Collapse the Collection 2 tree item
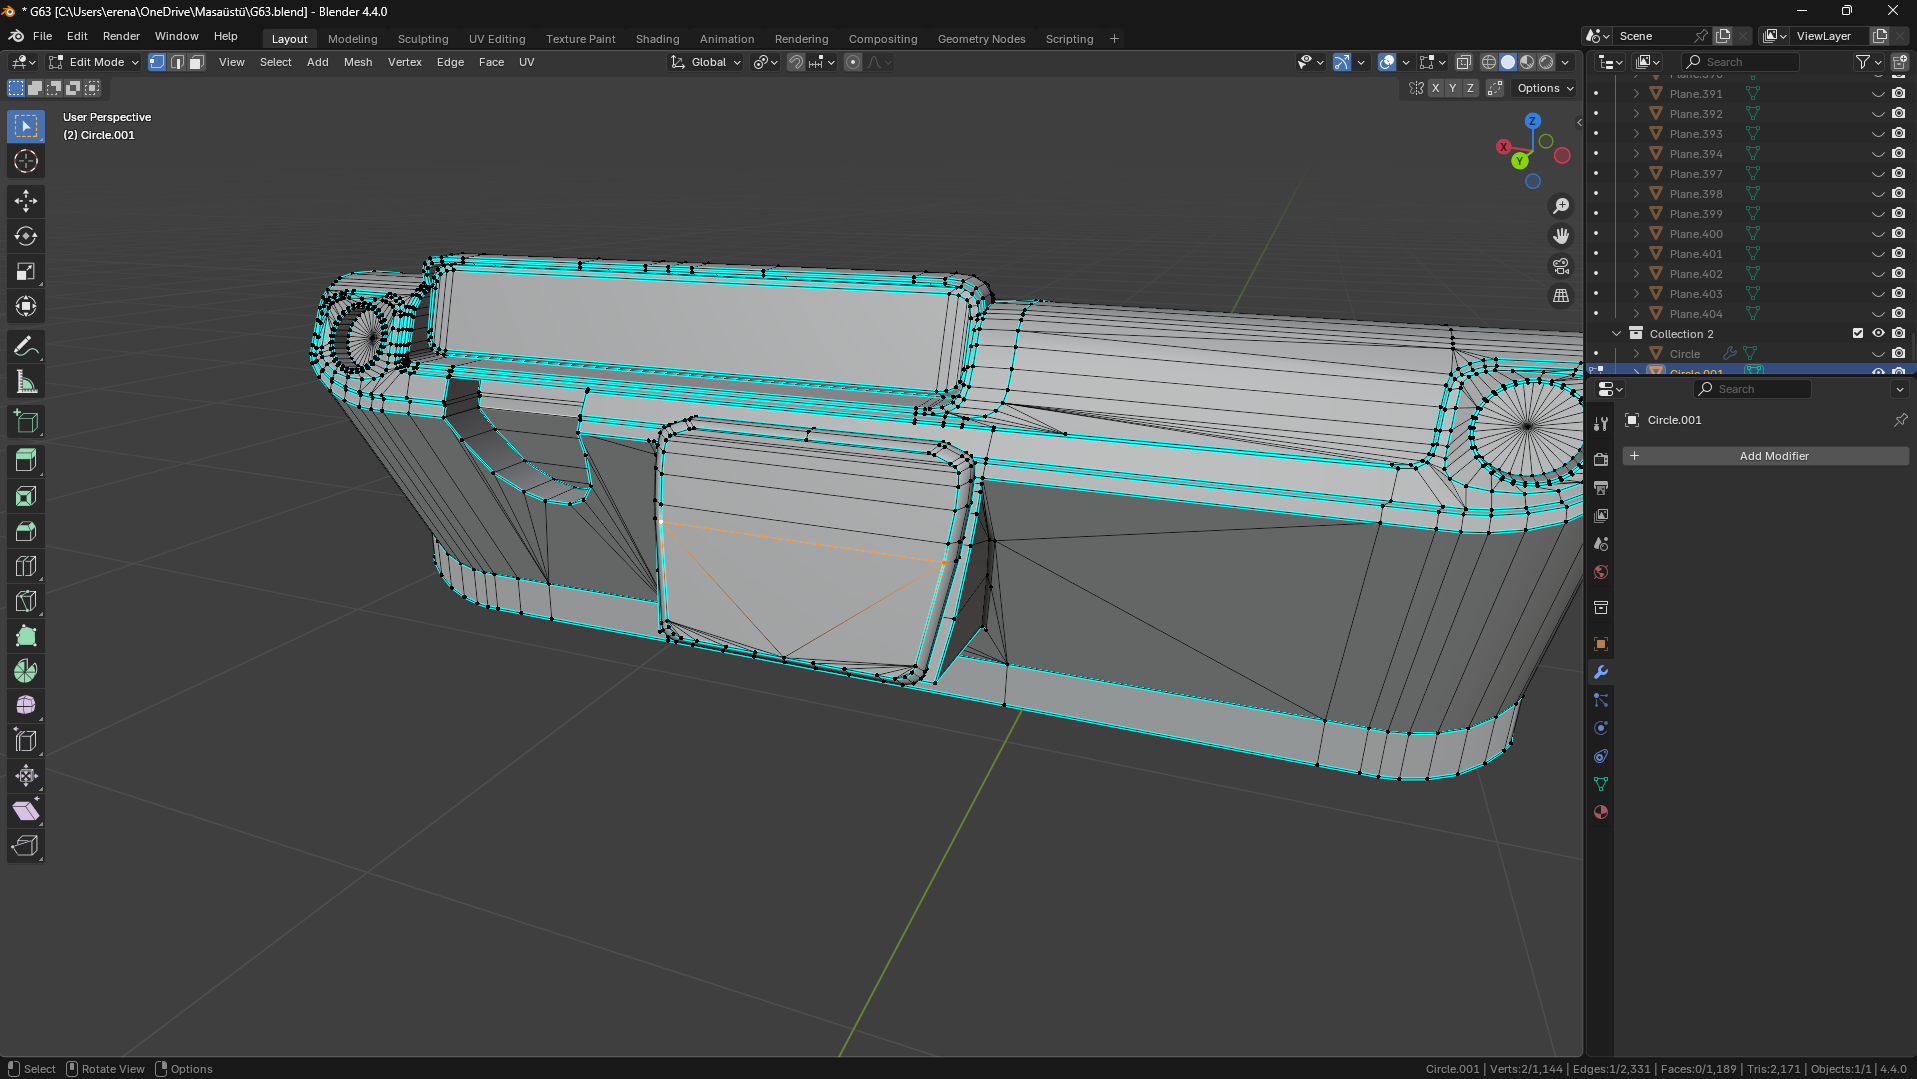 click(x=1616, y=333)
